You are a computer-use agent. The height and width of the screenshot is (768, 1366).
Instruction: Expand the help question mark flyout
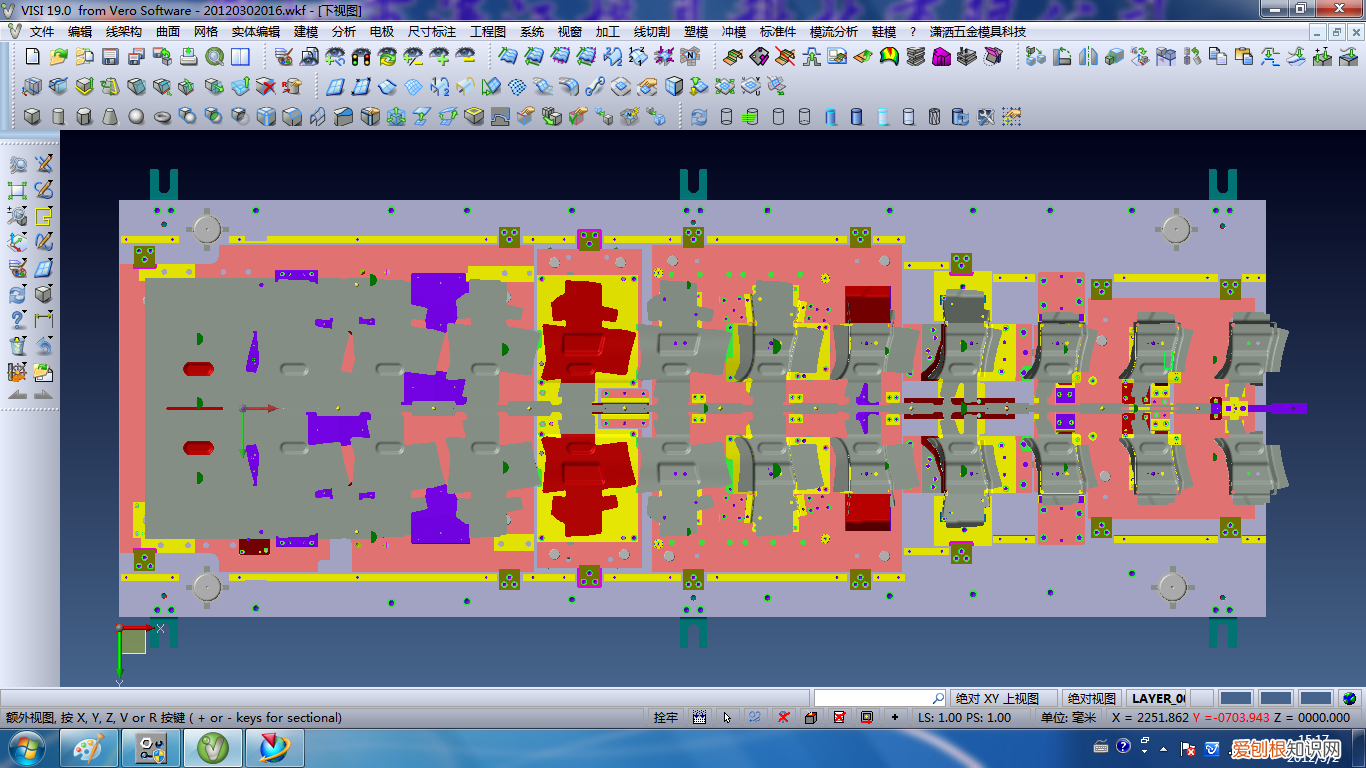tap(17, 320)
